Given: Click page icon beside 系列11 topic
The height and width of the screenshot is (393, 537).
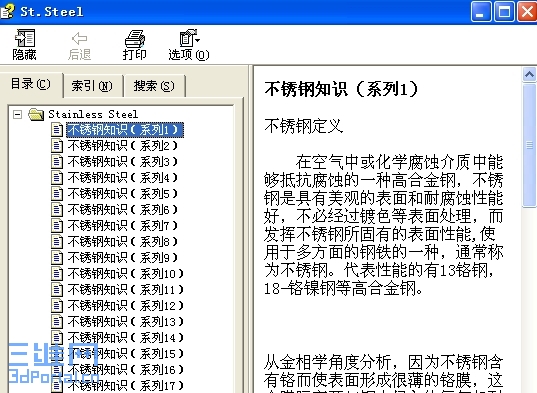Looking at the screenshot, I should tap(57, 290).
